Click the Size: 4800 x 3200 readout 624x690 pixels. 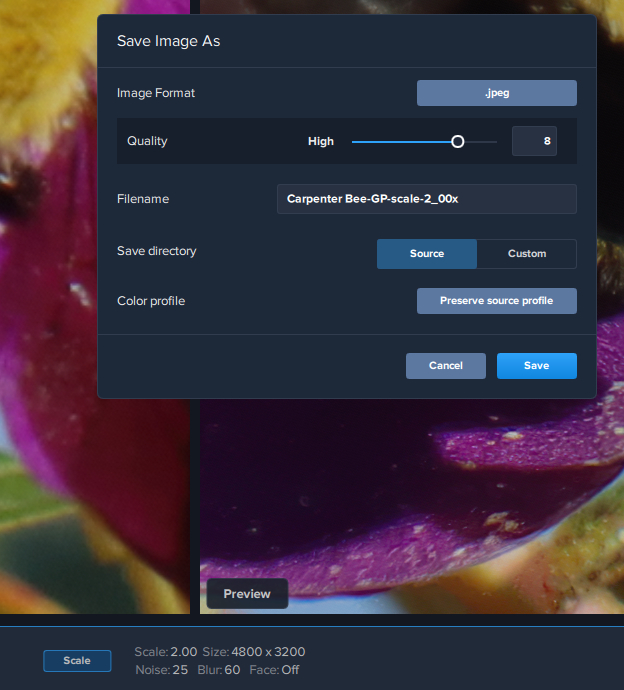tap(254, 652)
